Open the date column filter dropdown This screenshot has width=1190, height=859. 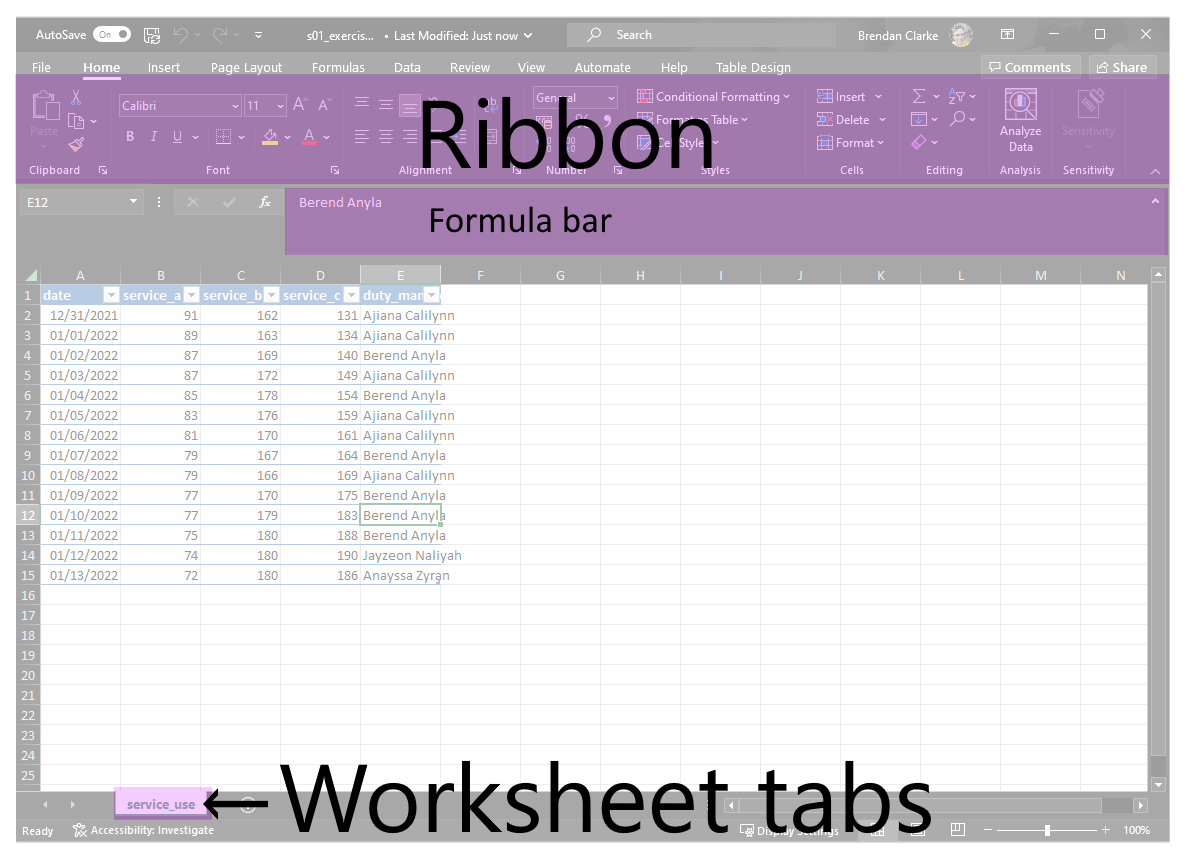[111, 295]
